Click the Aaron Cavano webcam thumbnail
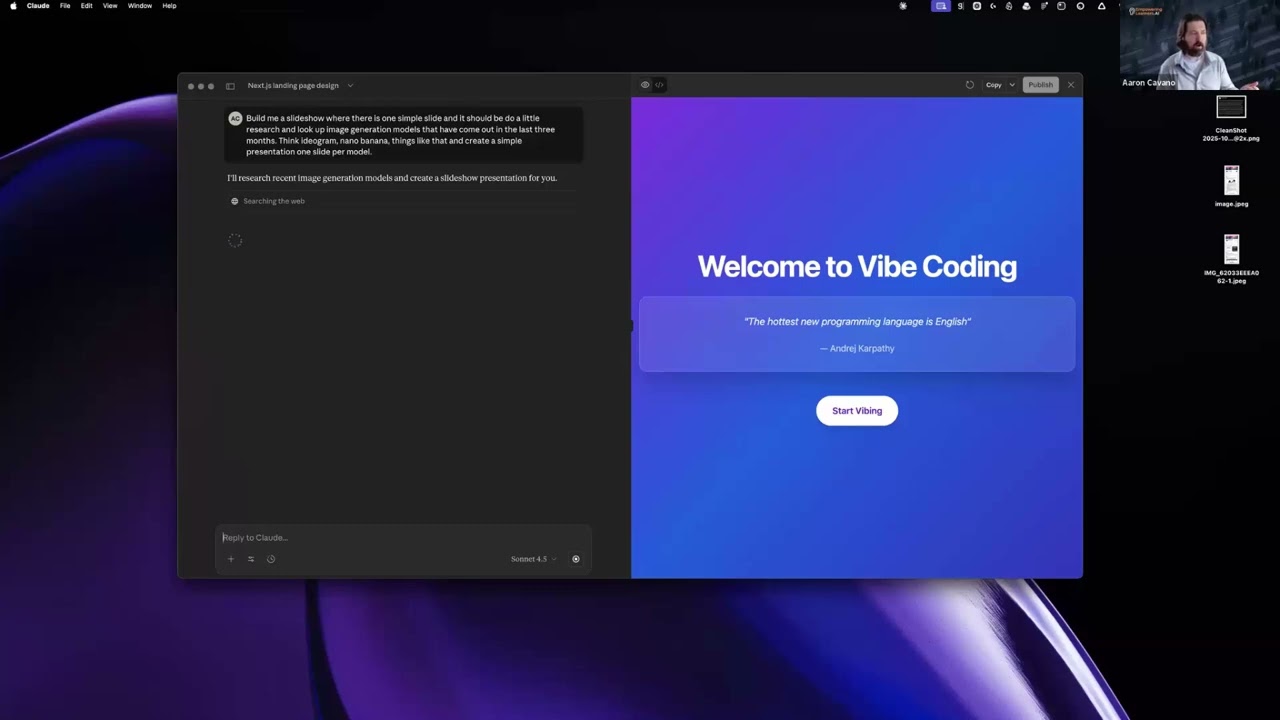This screenshot has height=720, width=1280. [x=1199, y=45]
